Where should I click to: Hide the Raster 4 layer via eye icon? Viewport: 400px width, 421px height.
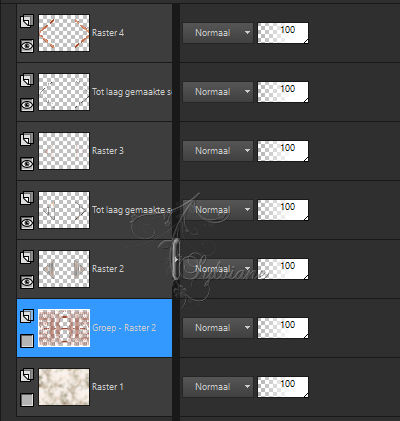[27, 46]
